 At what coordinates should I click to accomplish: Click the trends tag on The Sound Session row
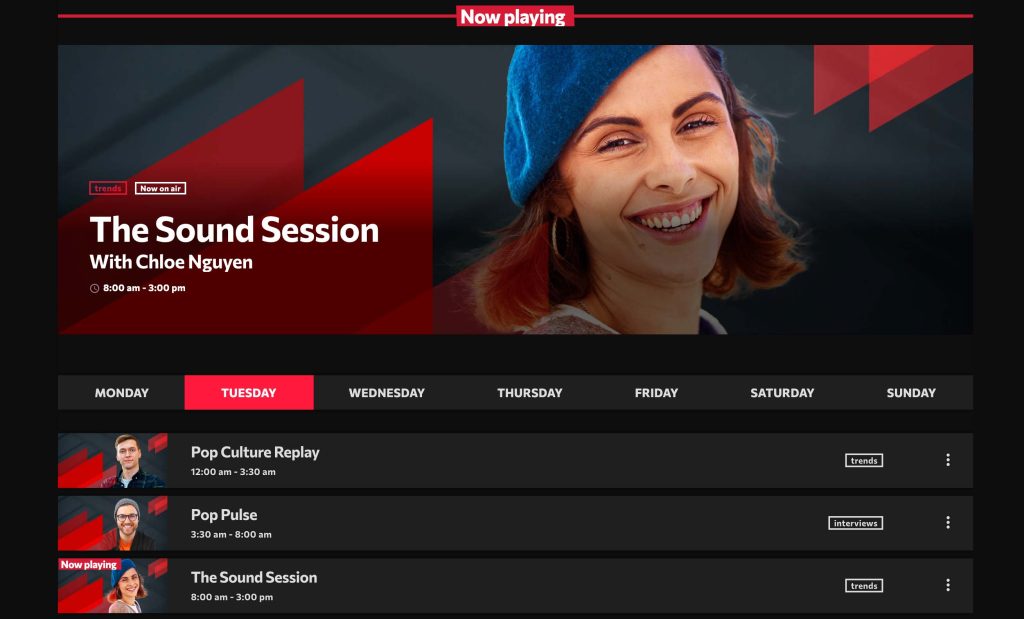point(864,586)
